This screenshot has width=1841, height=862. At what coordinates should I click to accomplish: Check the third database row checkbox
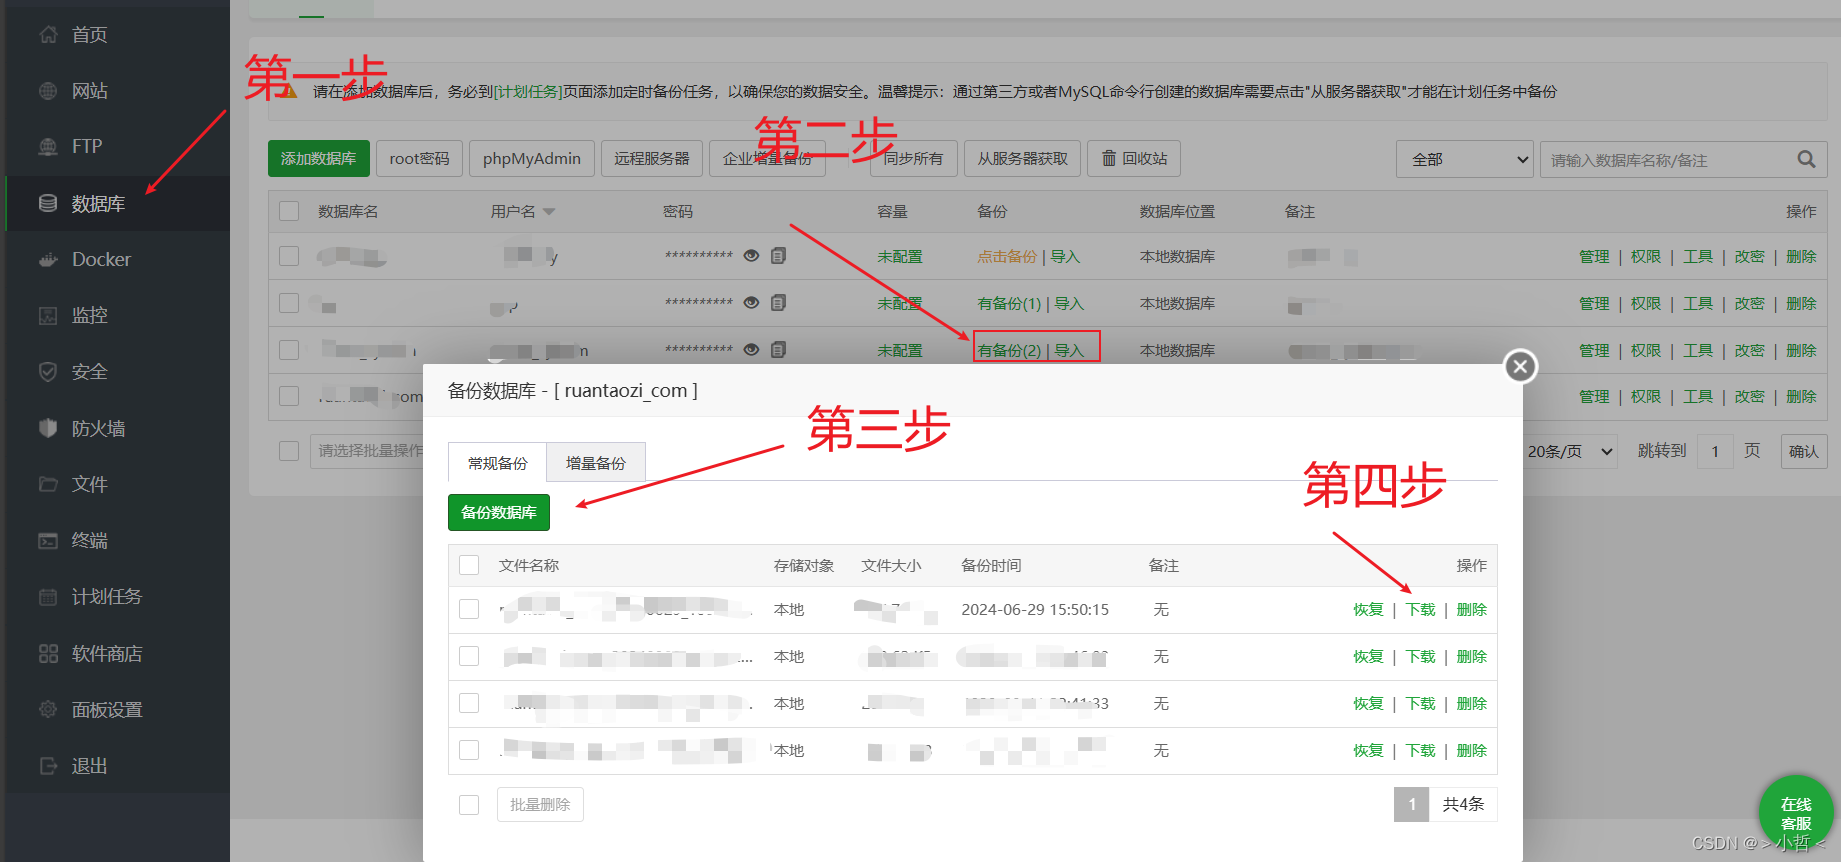tap(289, 350)
